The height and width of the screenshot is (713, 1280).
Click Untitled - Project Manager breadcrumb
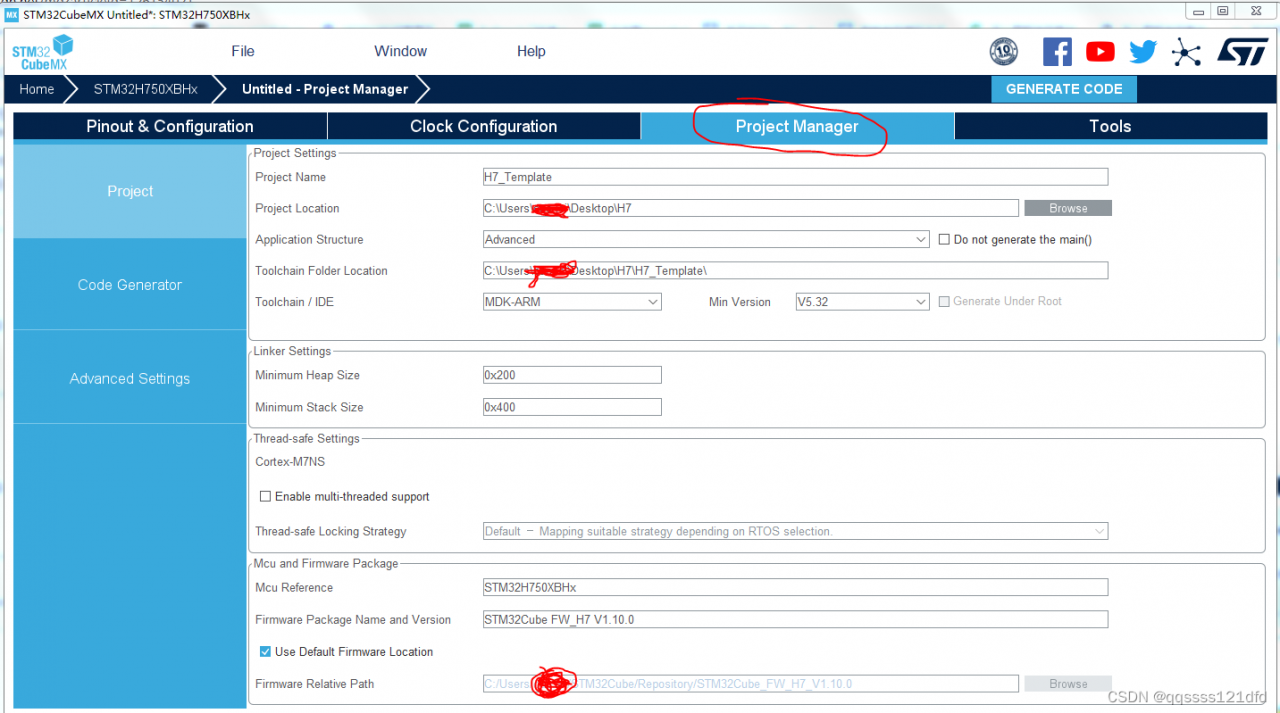(325, 89)
